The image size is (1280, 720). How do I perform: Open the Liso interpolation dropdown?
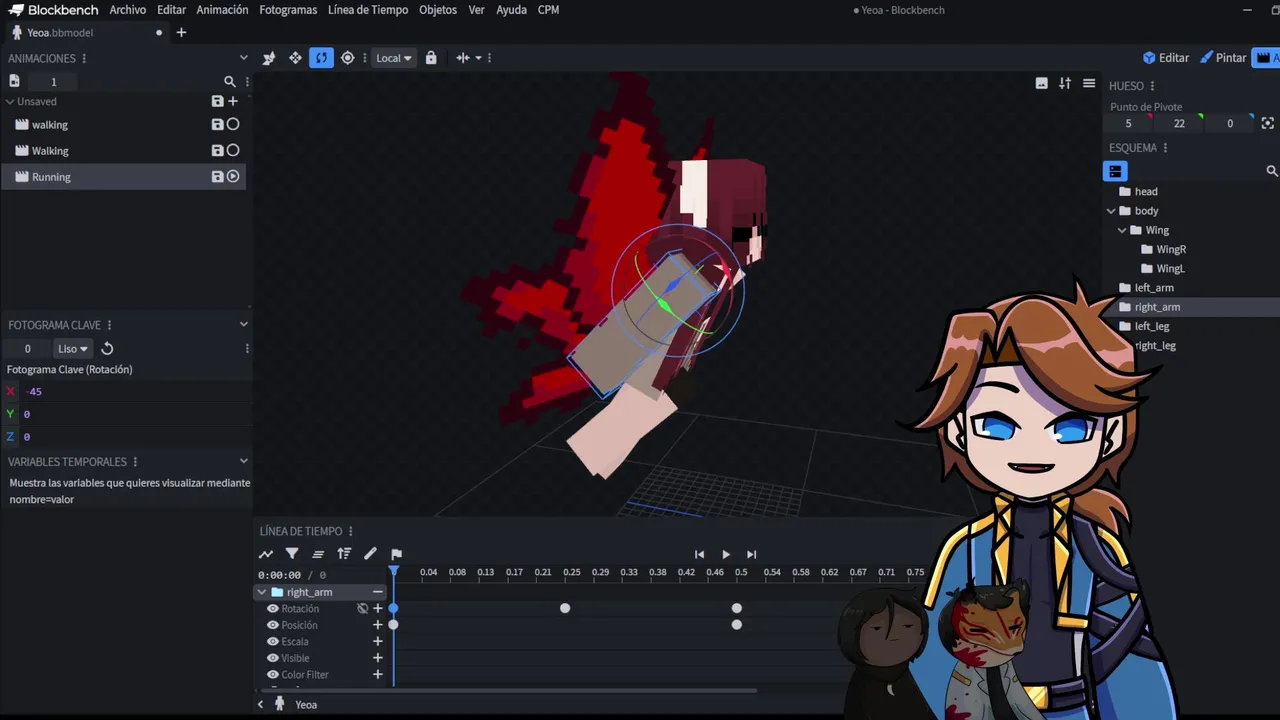[72, 349]
